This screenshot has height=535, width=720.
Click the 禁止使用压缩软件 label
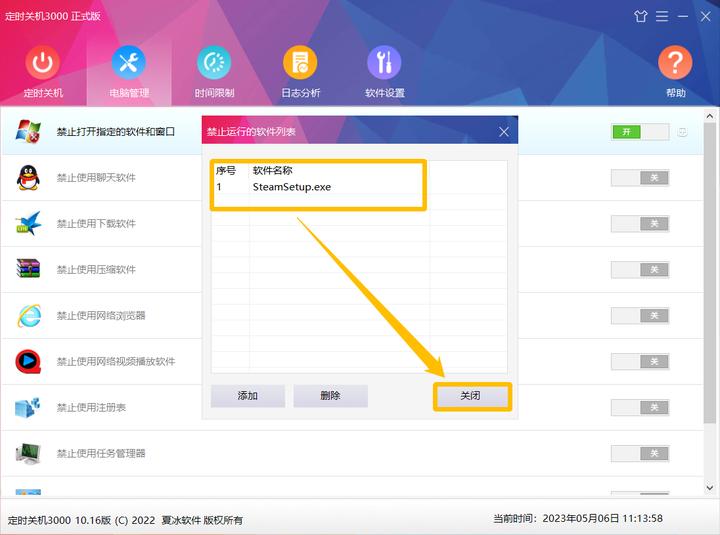point(96,270)
